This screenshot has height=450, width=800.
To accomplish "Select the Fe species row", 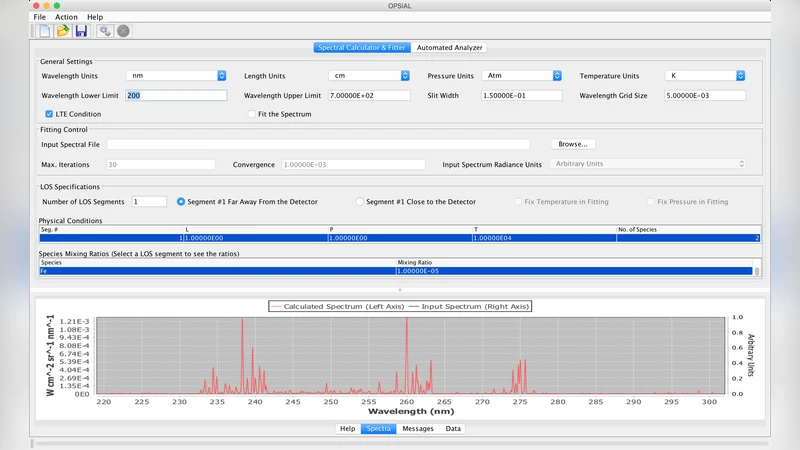I will [x=200, y=271].
